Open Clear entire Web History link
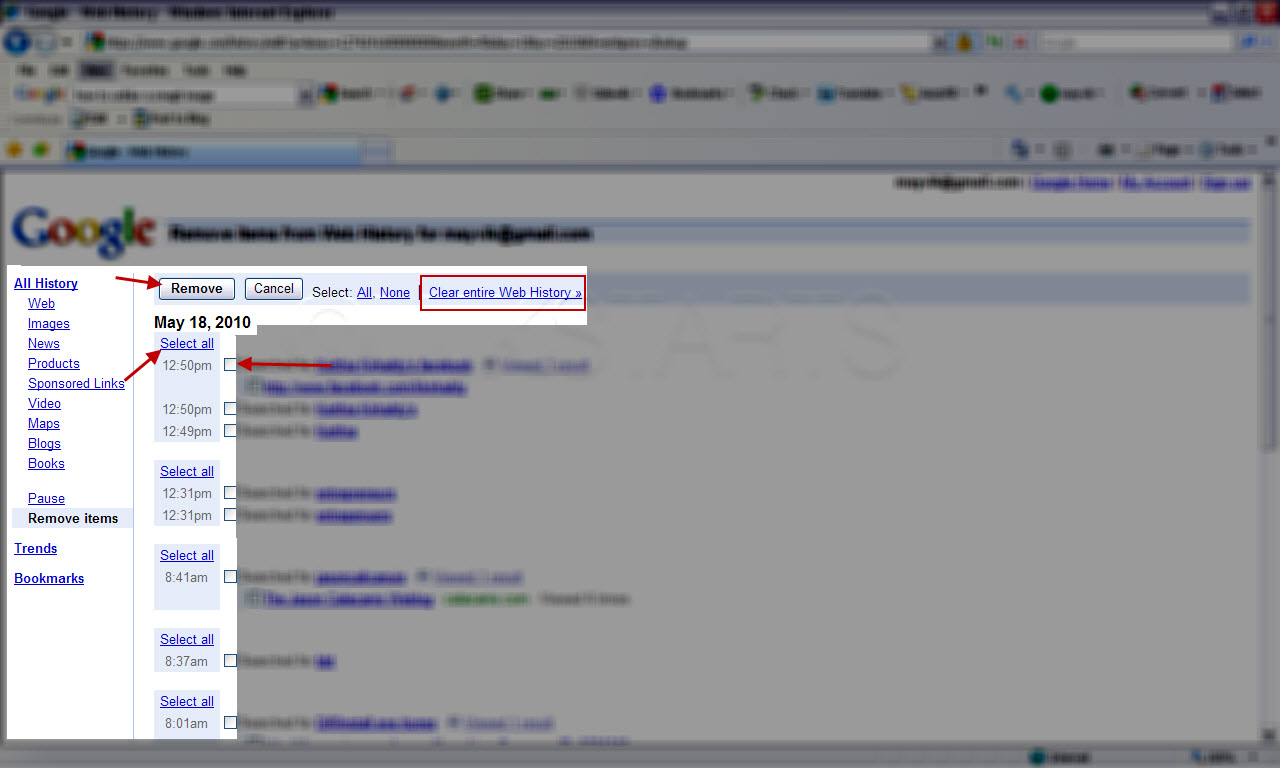 pos(505,293)
